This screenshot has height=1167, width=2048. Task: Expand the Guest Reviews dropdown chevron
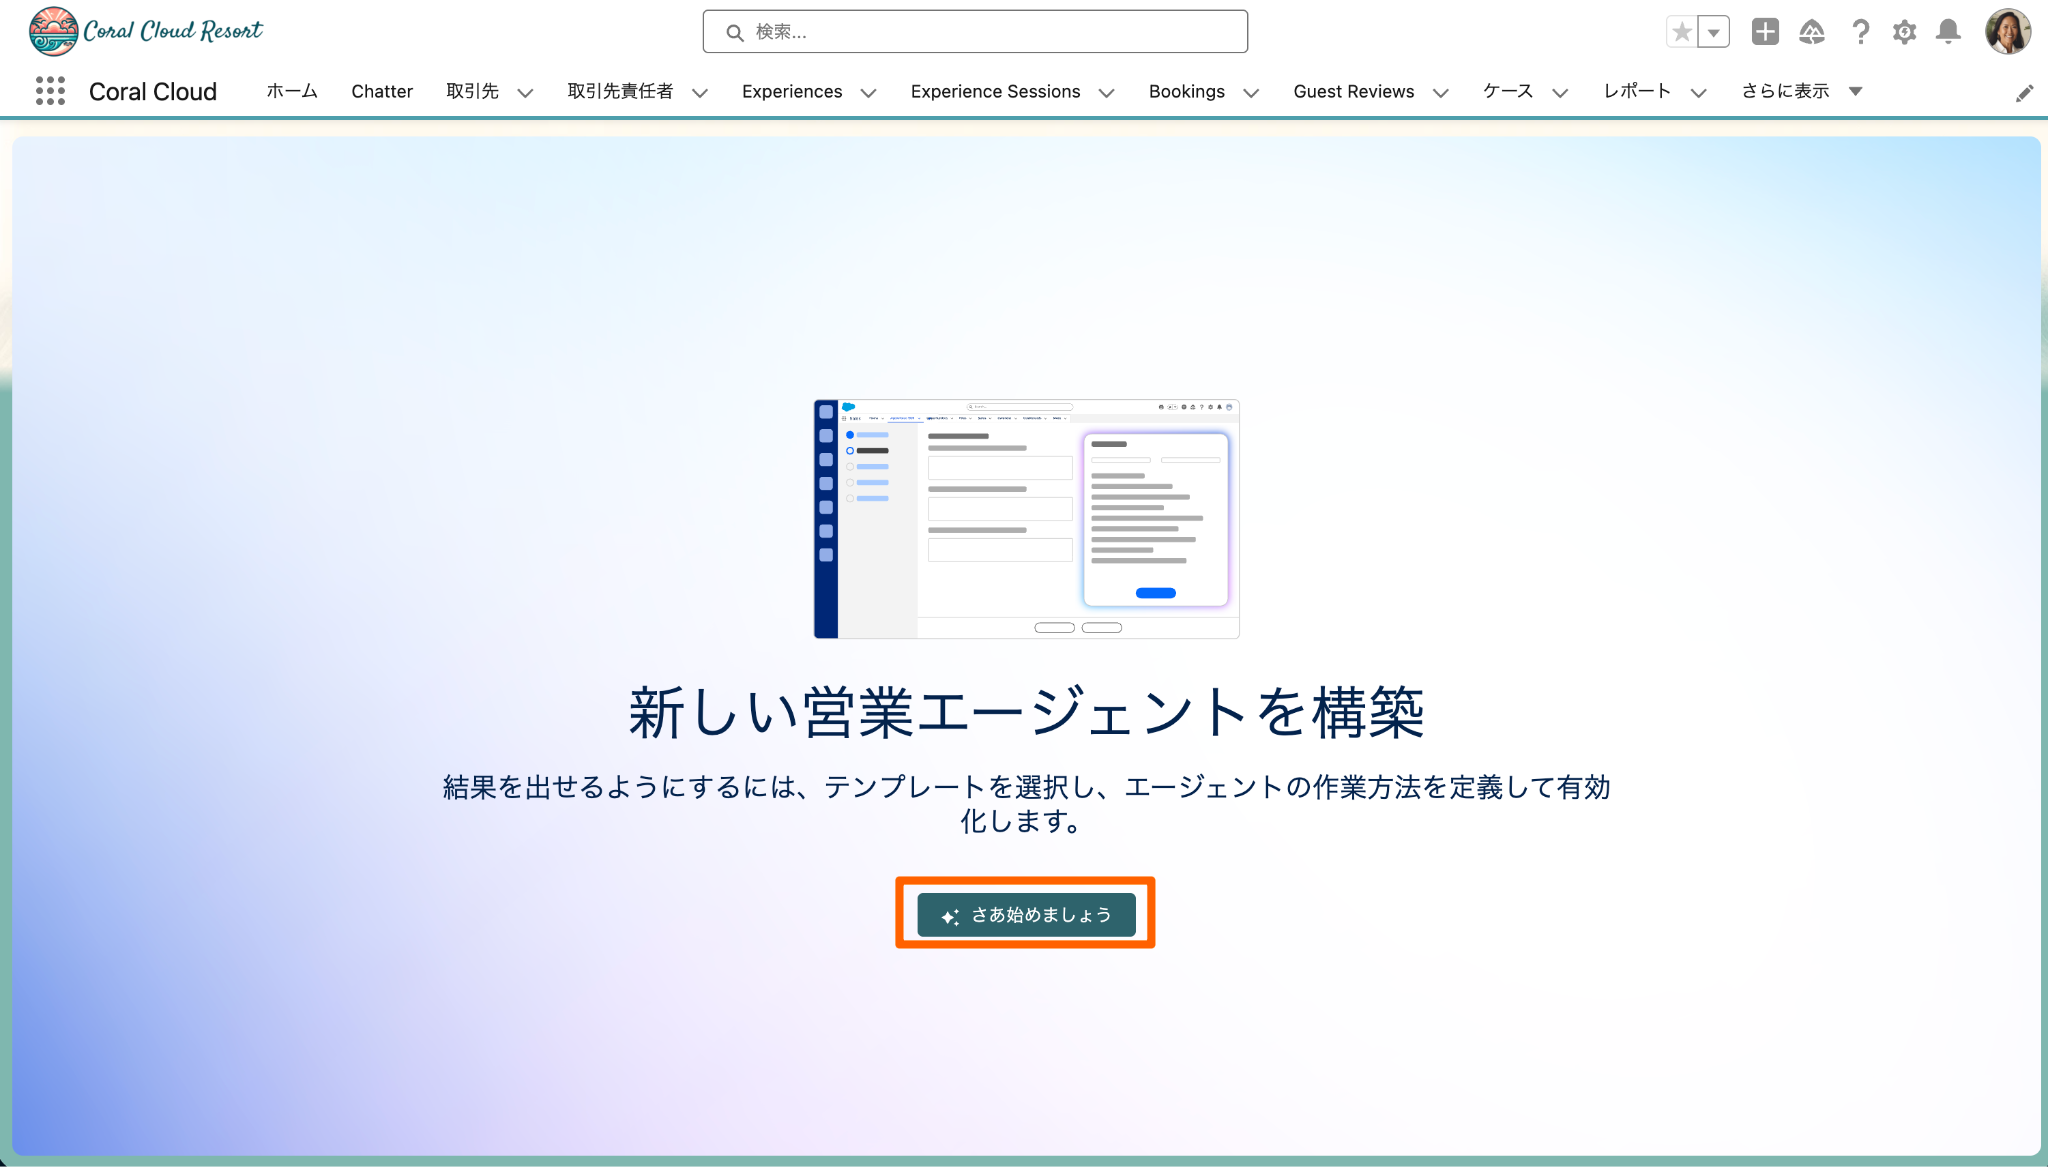tap(1441, 93)
